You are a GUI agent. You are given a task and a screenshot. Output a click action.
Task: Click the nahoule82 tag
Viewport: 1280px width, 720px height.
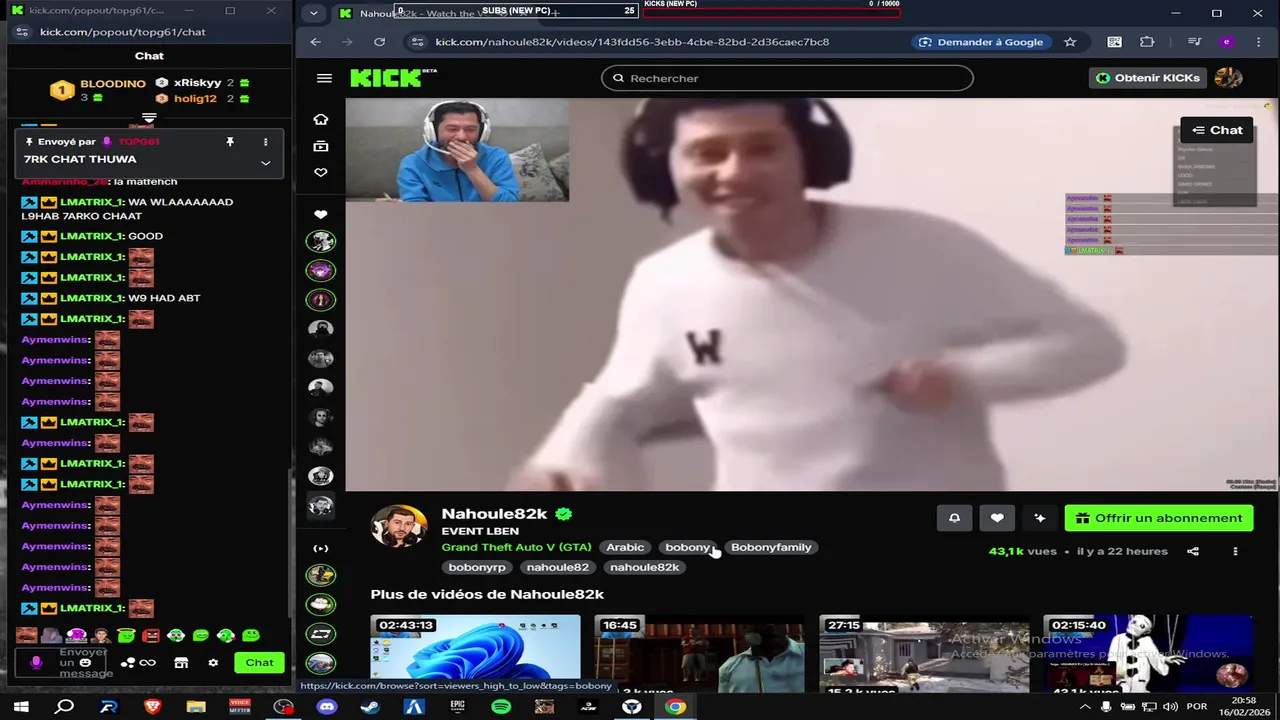coord(558,567)
